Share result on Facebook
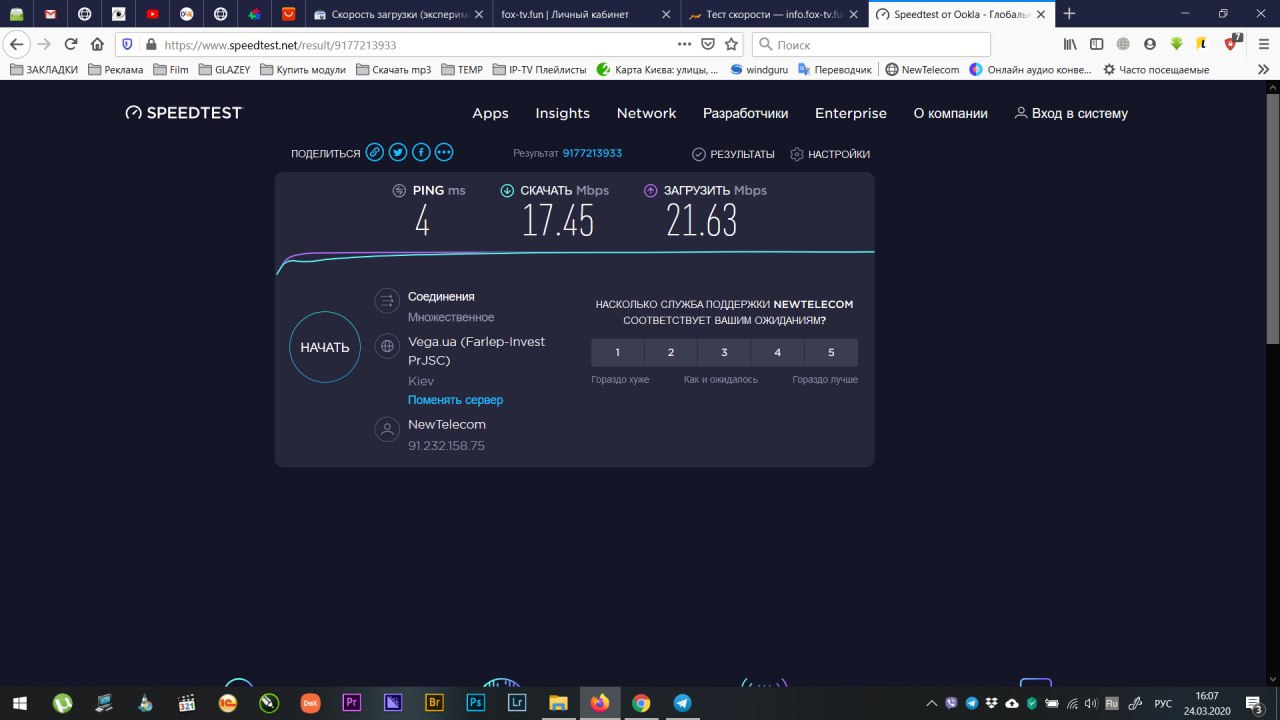Viewport: 1280px width, 720px height. 421,153
